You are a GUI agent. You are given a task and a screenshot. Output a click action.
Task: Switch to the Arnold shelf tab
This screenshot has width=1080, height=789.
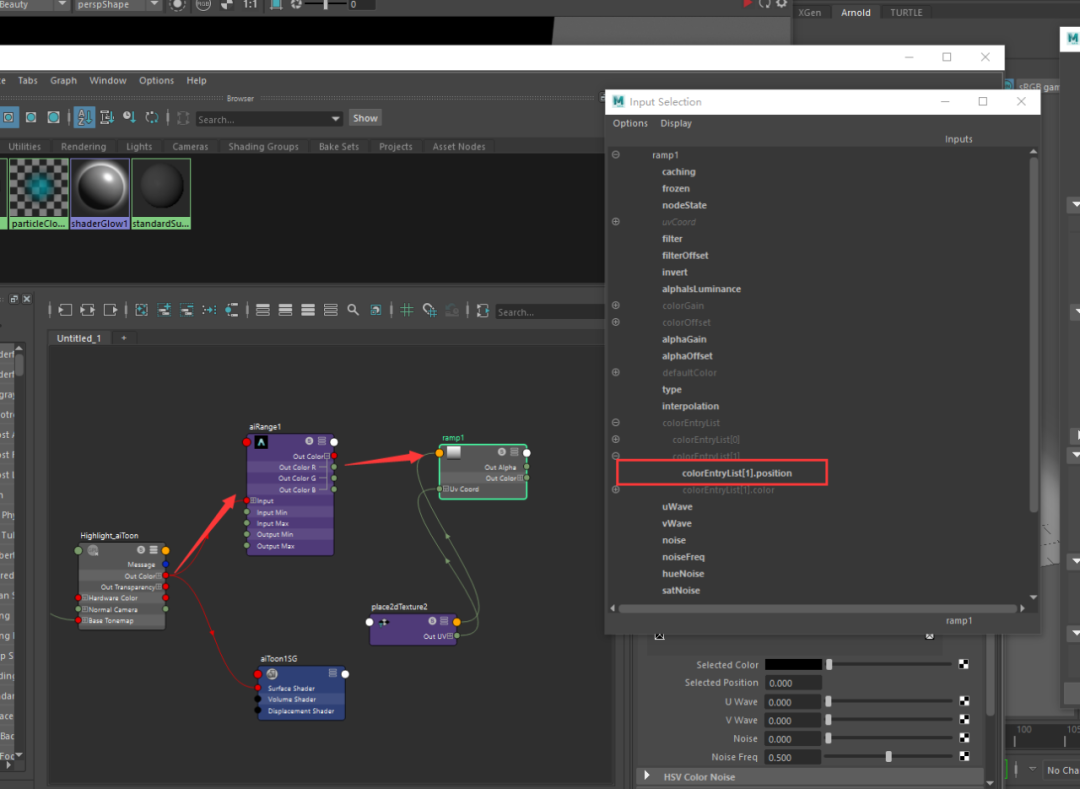(x=855, y=12)
